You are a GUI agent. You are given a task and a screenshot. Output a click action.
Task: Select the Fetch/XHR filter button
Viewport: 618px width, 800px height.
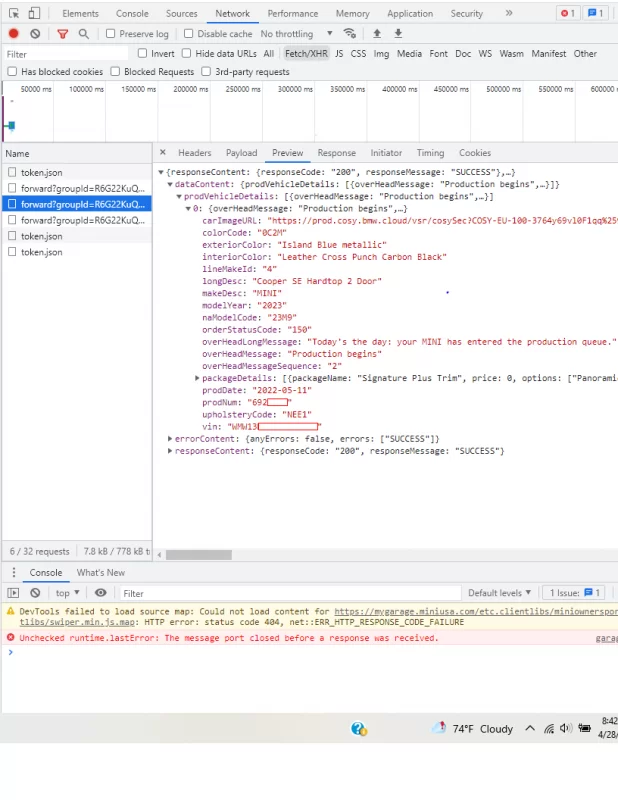(x=306, y=54)
